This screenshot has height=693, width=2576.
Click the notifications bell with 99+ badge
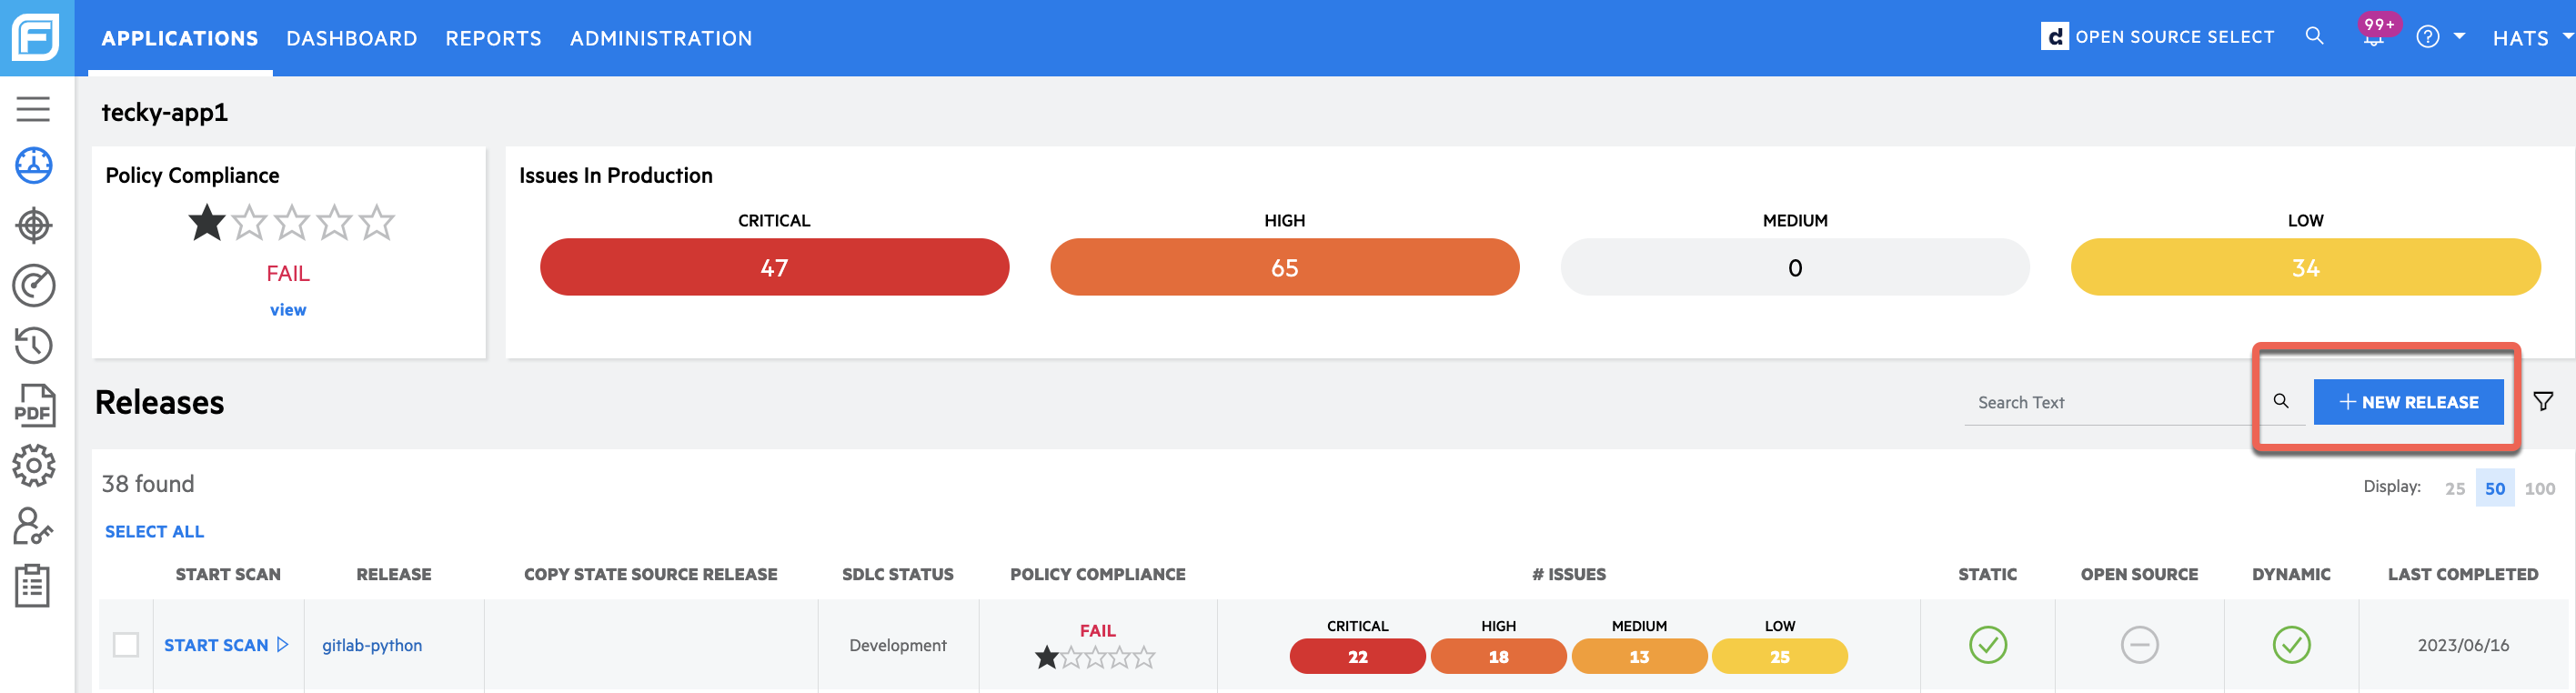pos(2373,36)
